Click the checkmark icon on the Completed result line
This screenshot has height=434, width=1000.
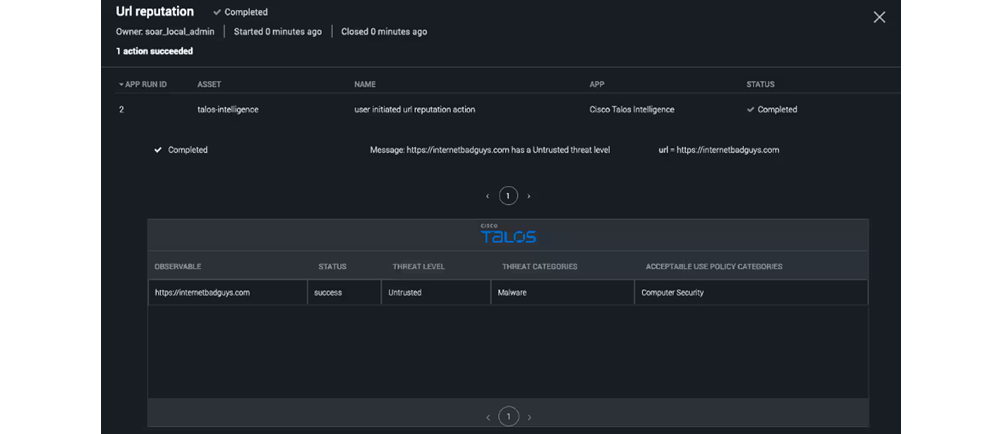pyautogui.click(x=158, y=150)
